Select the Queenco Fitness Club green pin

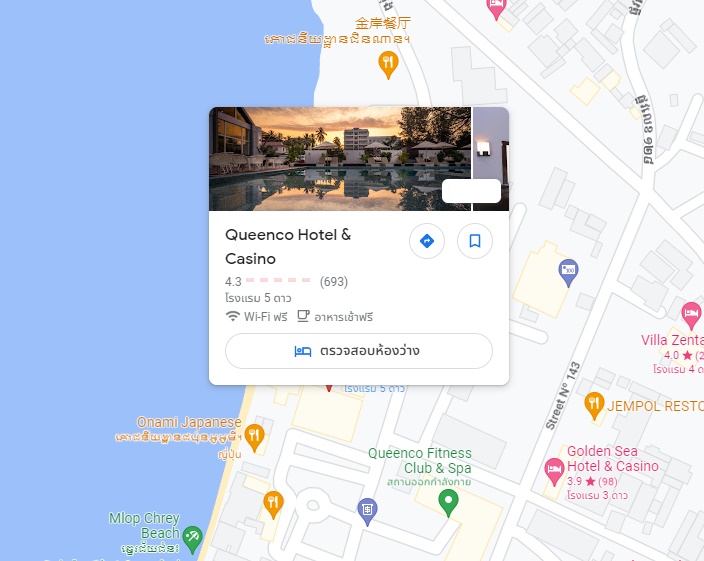448,503
